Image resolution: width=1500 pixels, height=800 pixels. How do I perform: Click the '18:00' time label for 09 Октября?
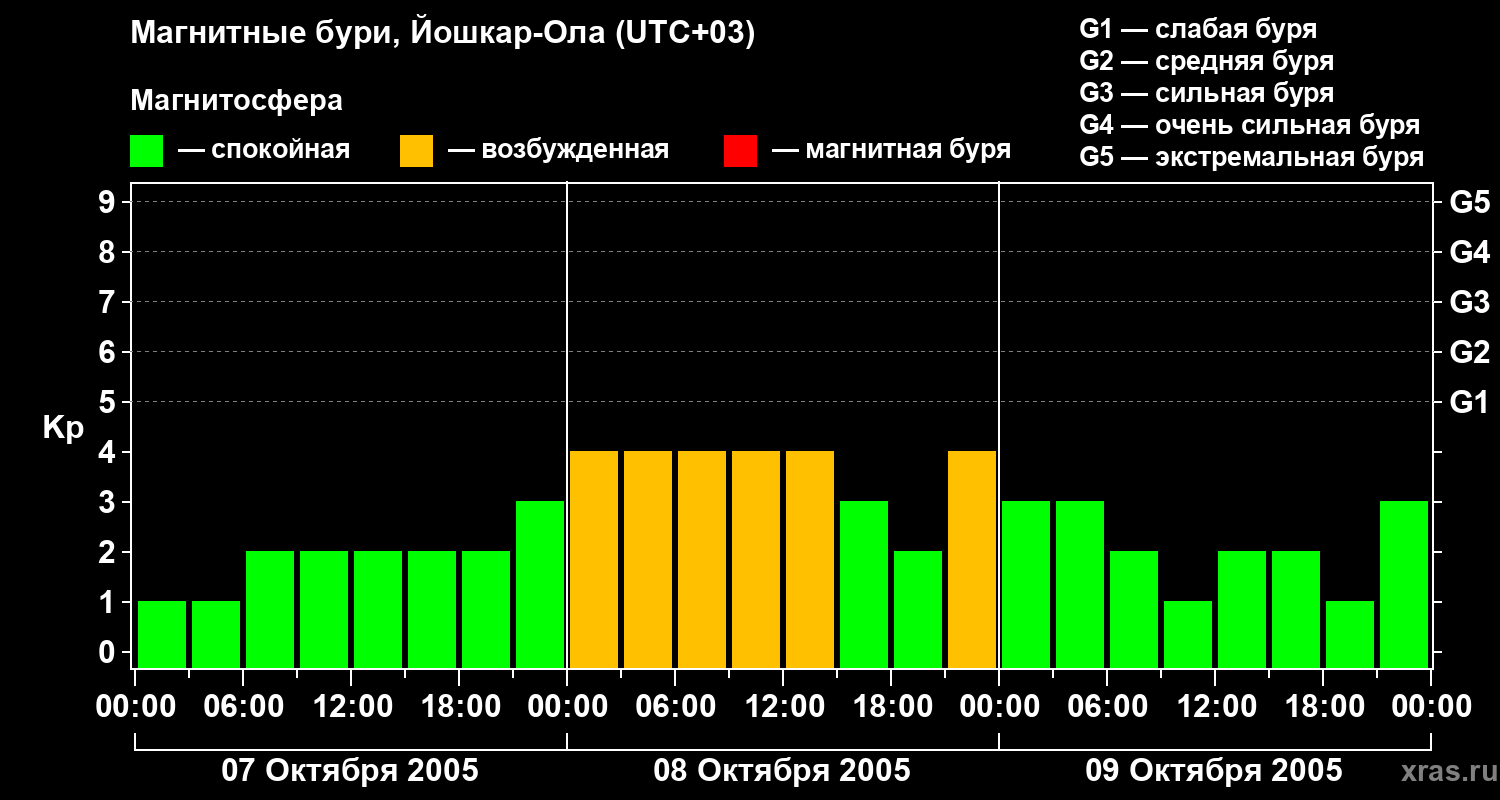1323,707
